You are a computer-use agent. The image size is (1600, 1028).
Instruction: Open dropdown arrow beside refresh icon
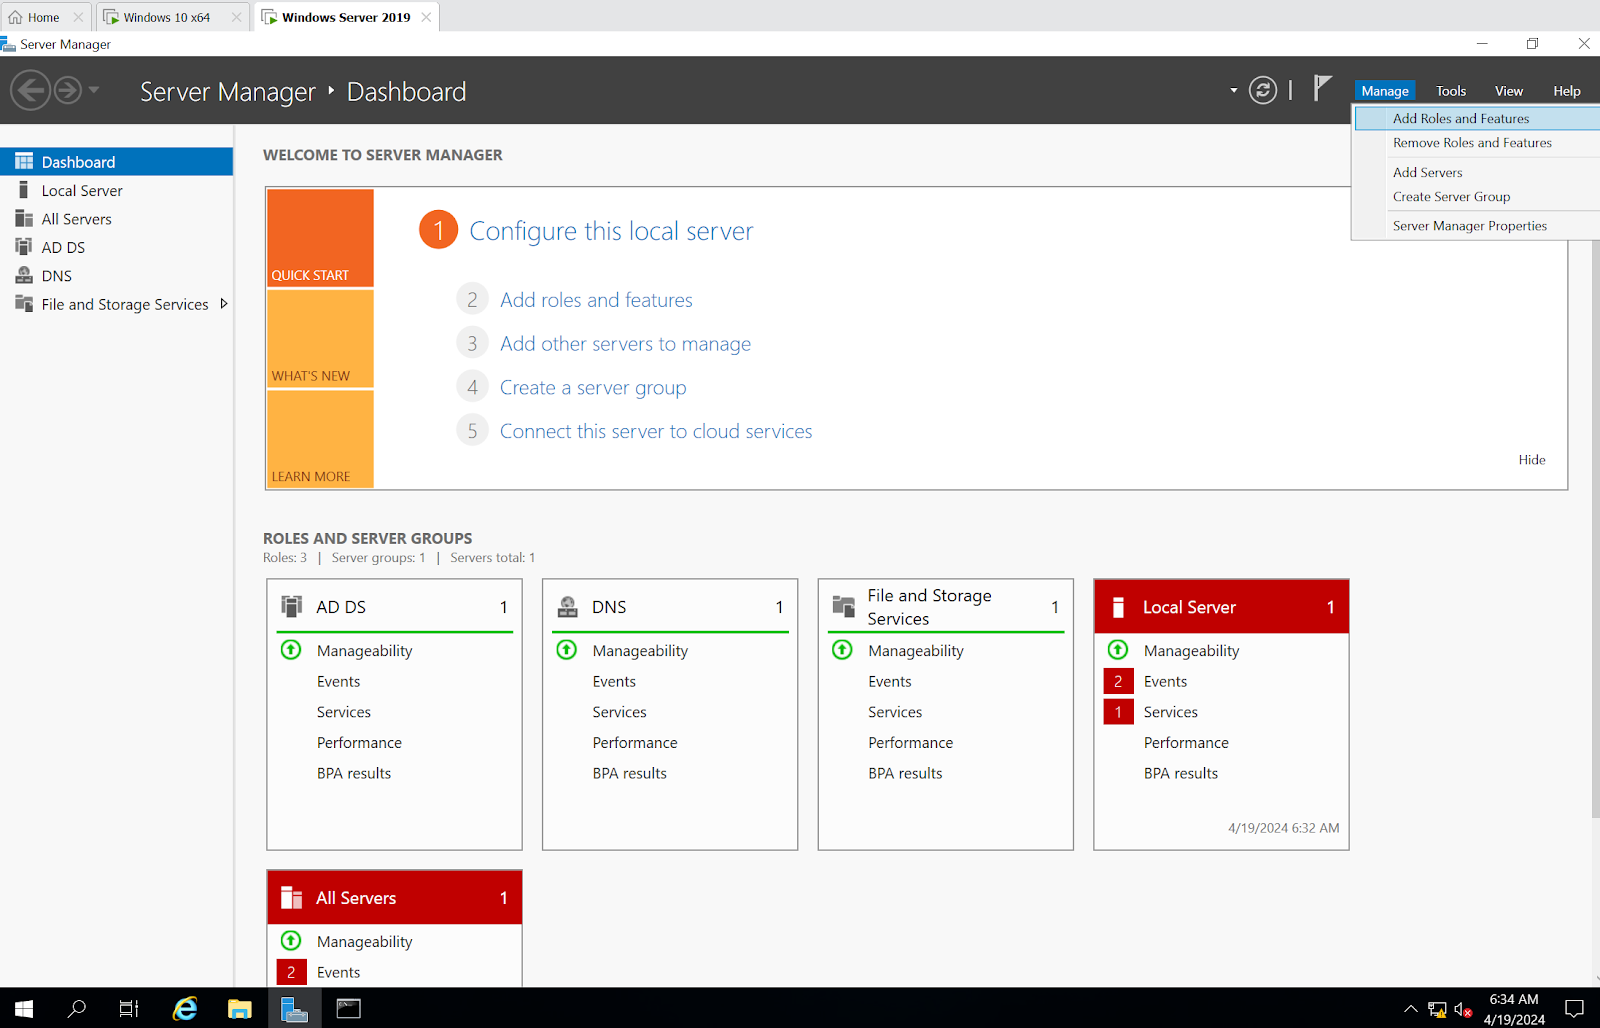1233,91
